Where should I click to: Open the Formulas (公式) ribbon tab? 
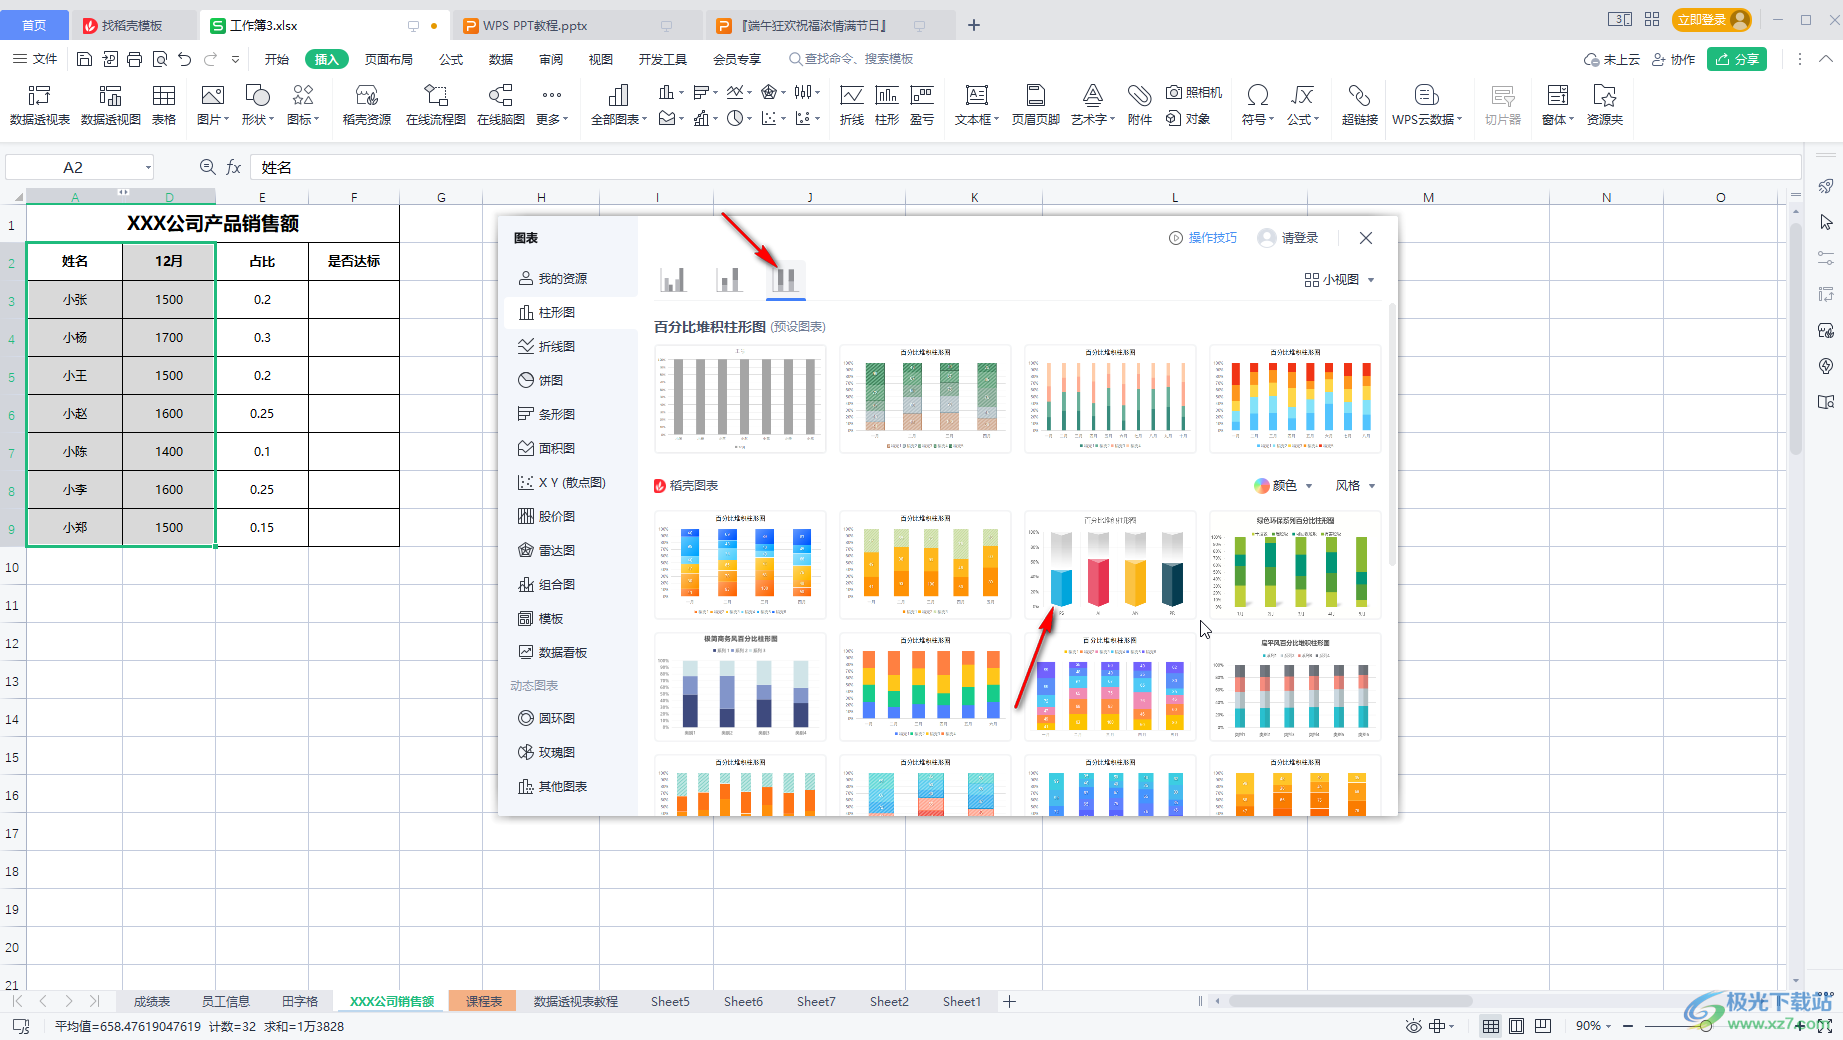pos(451,59)
